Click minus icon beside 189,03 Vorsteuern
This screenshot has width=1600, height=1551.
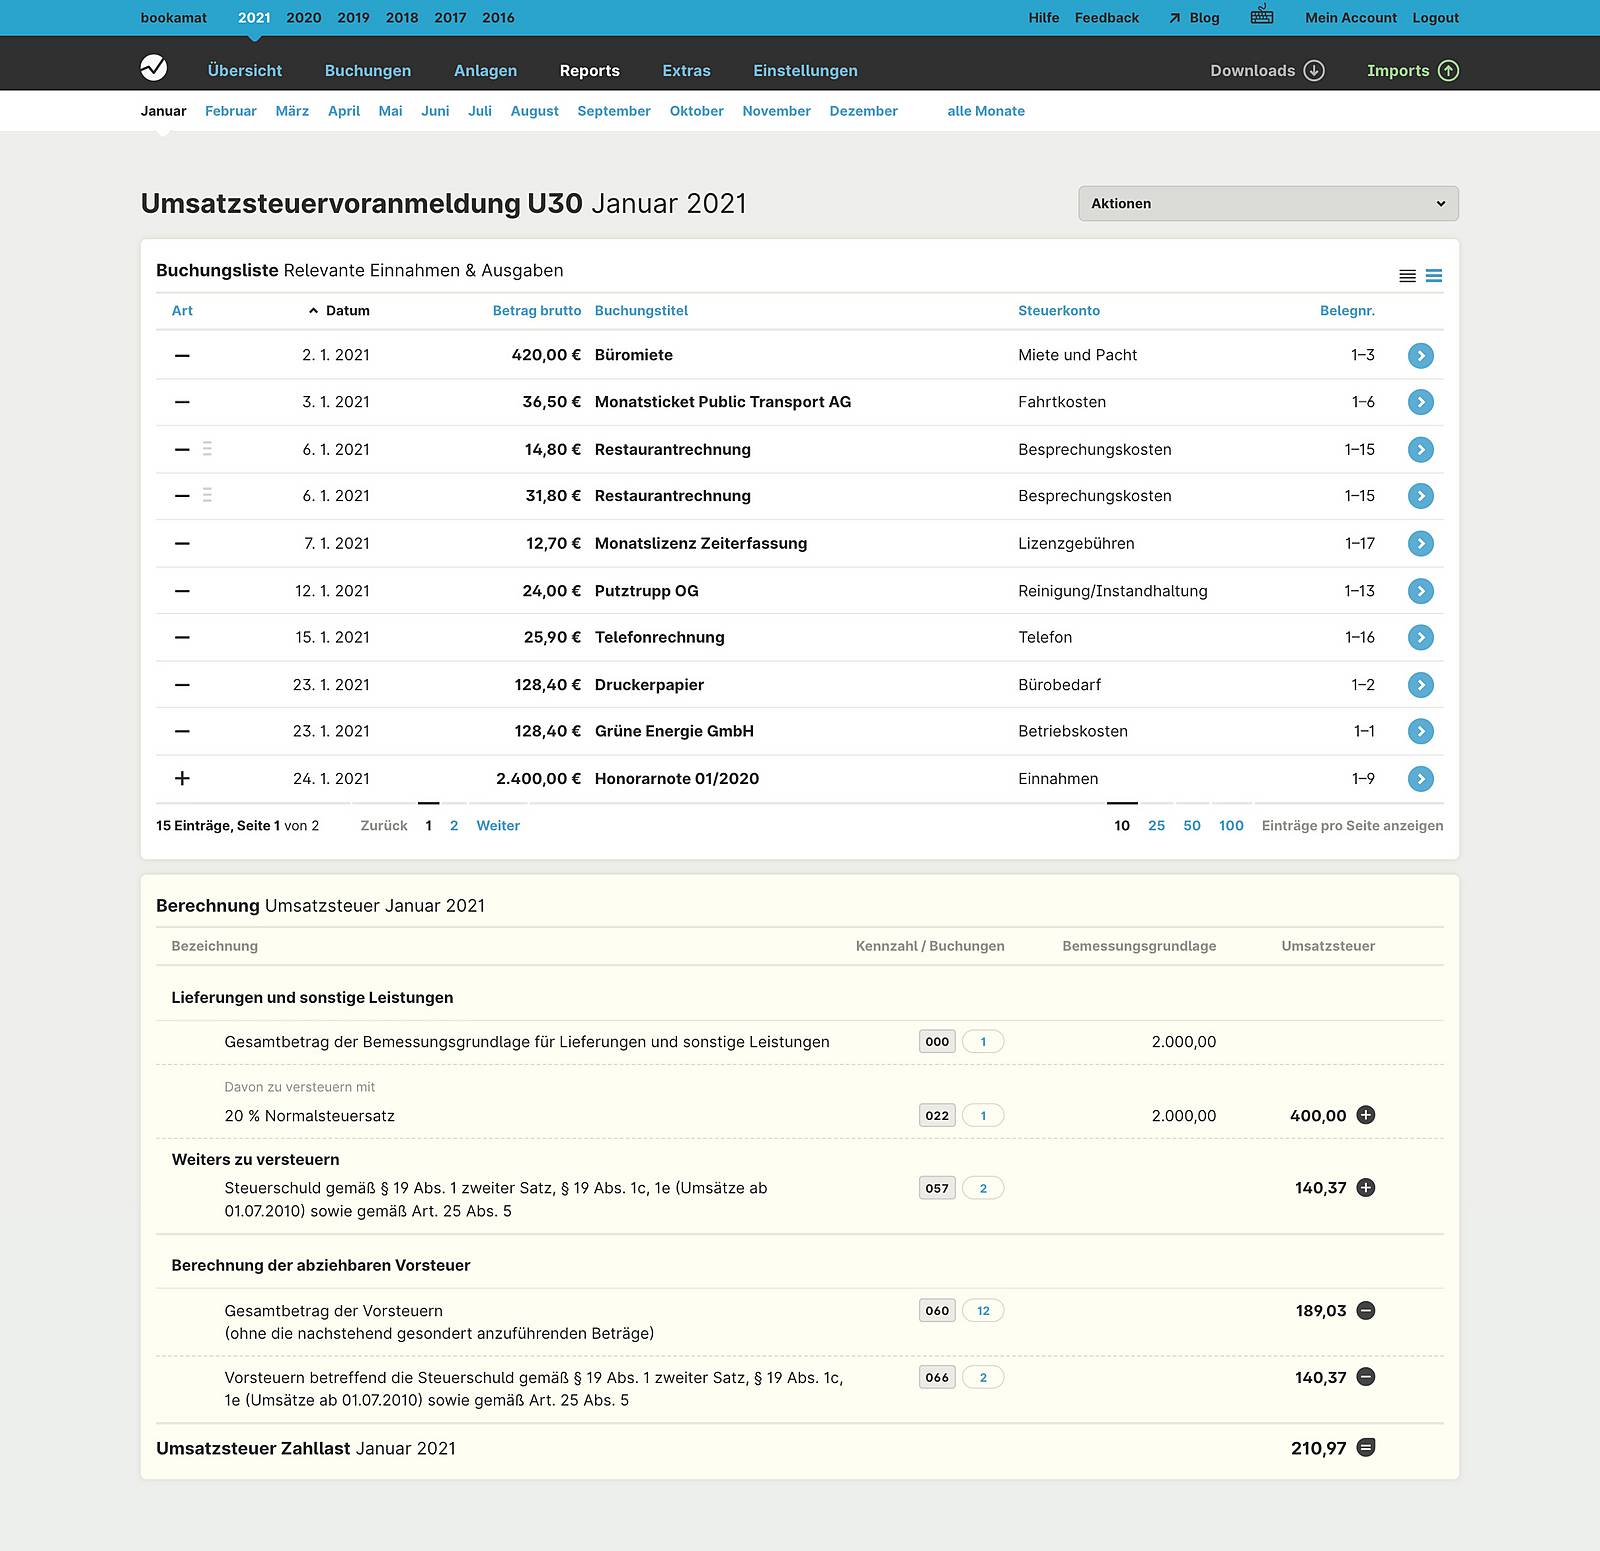click(1366, 1310)
